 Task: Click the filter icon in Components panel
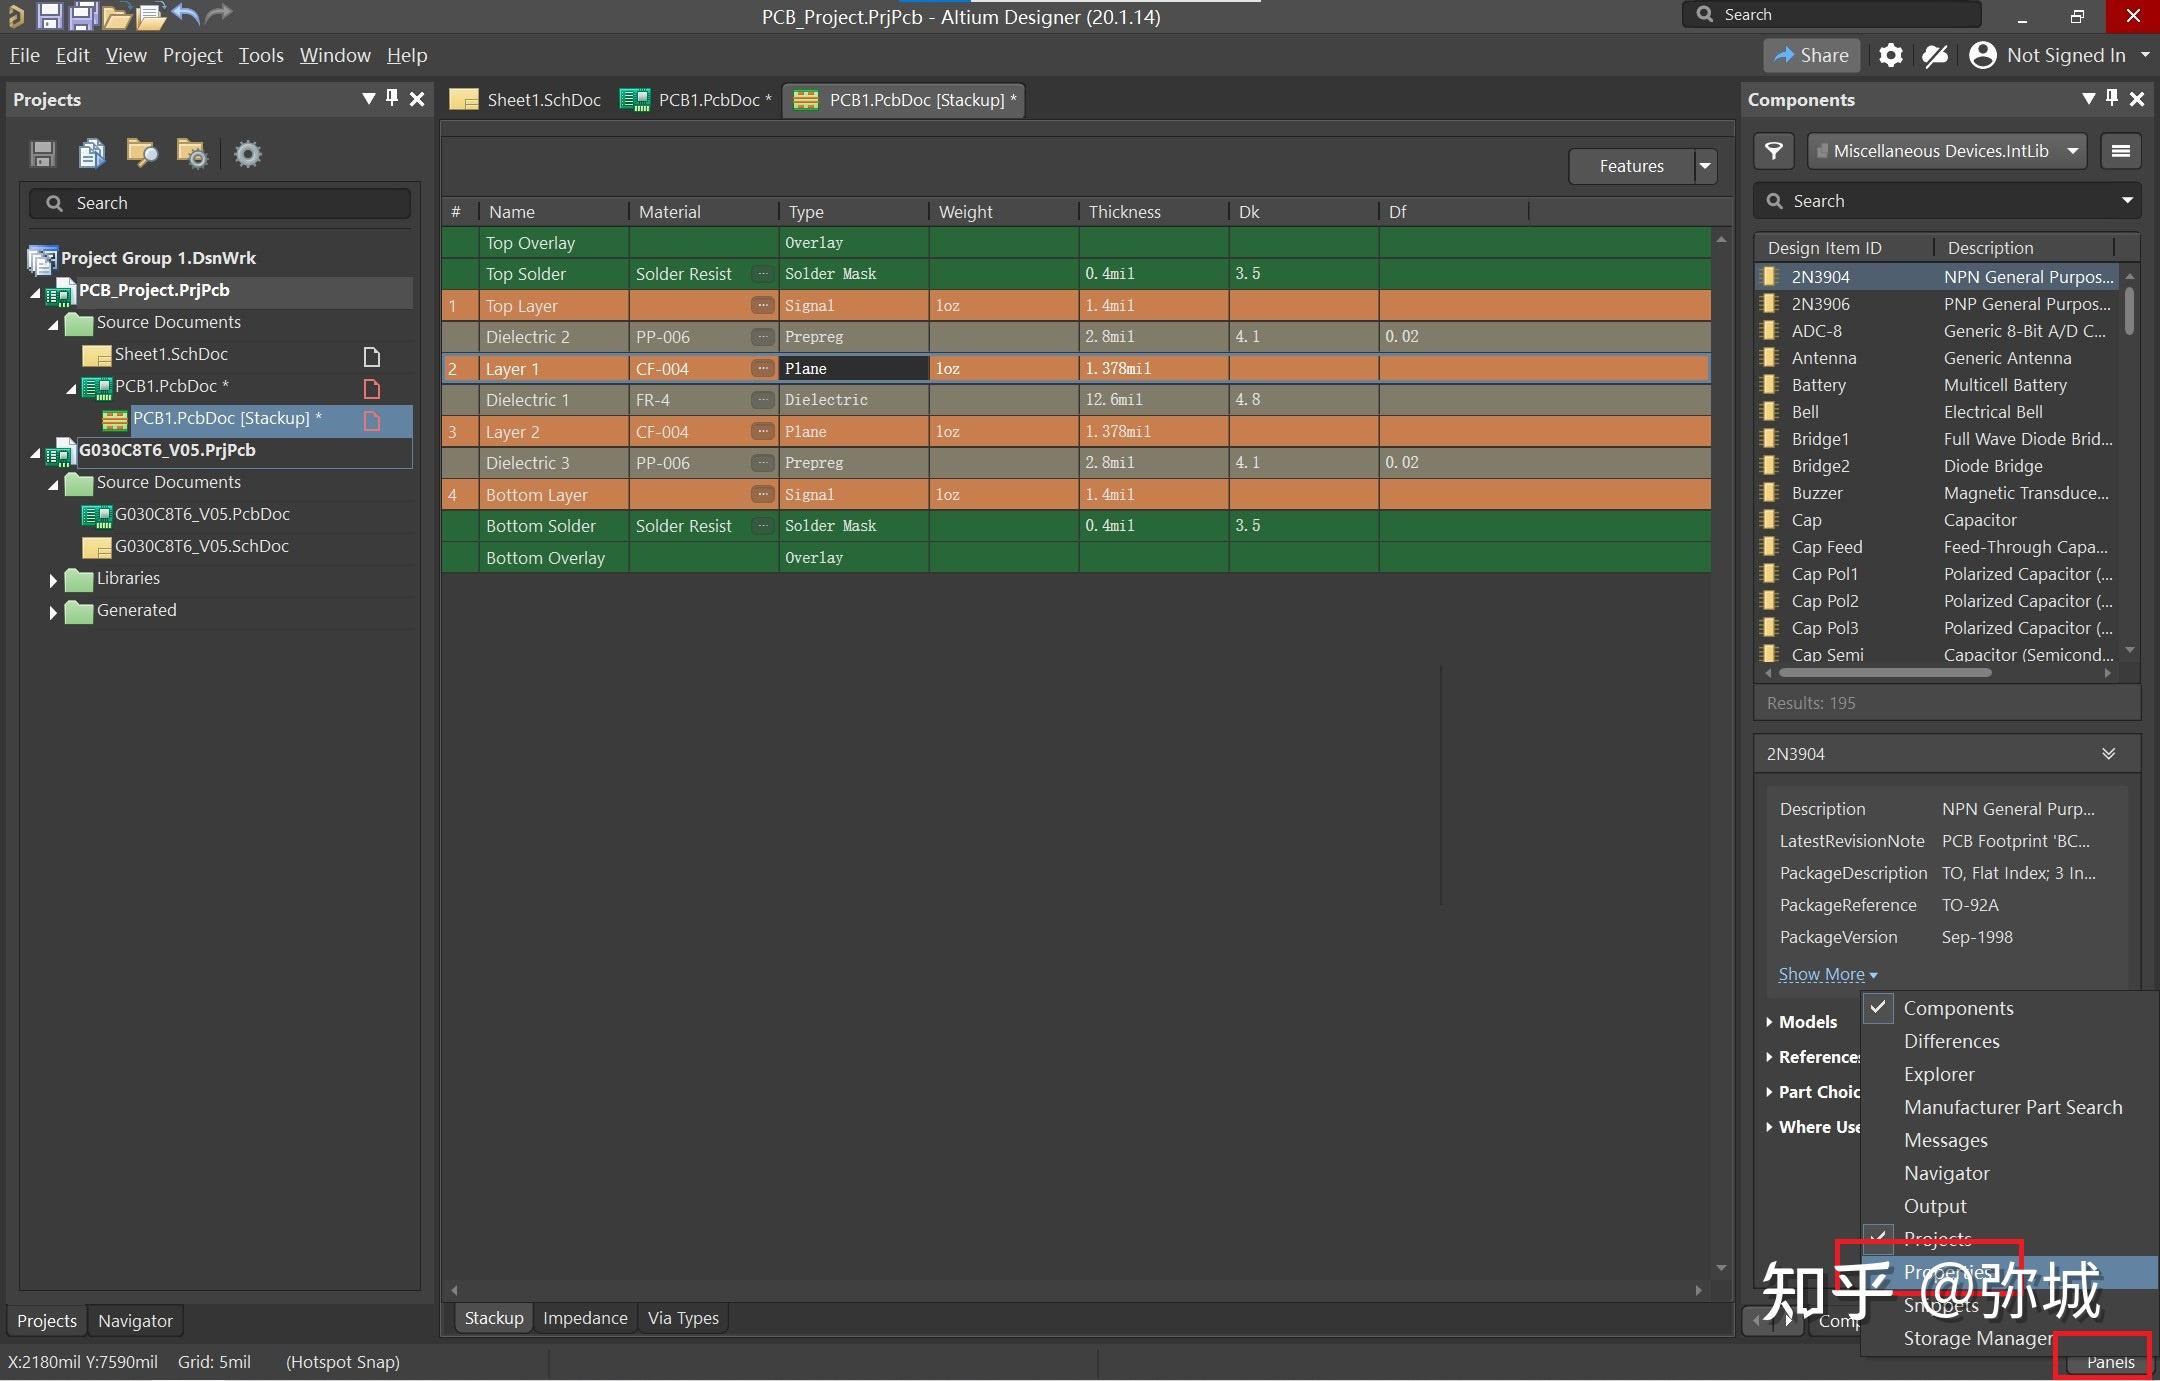(x=1774, y=151)
